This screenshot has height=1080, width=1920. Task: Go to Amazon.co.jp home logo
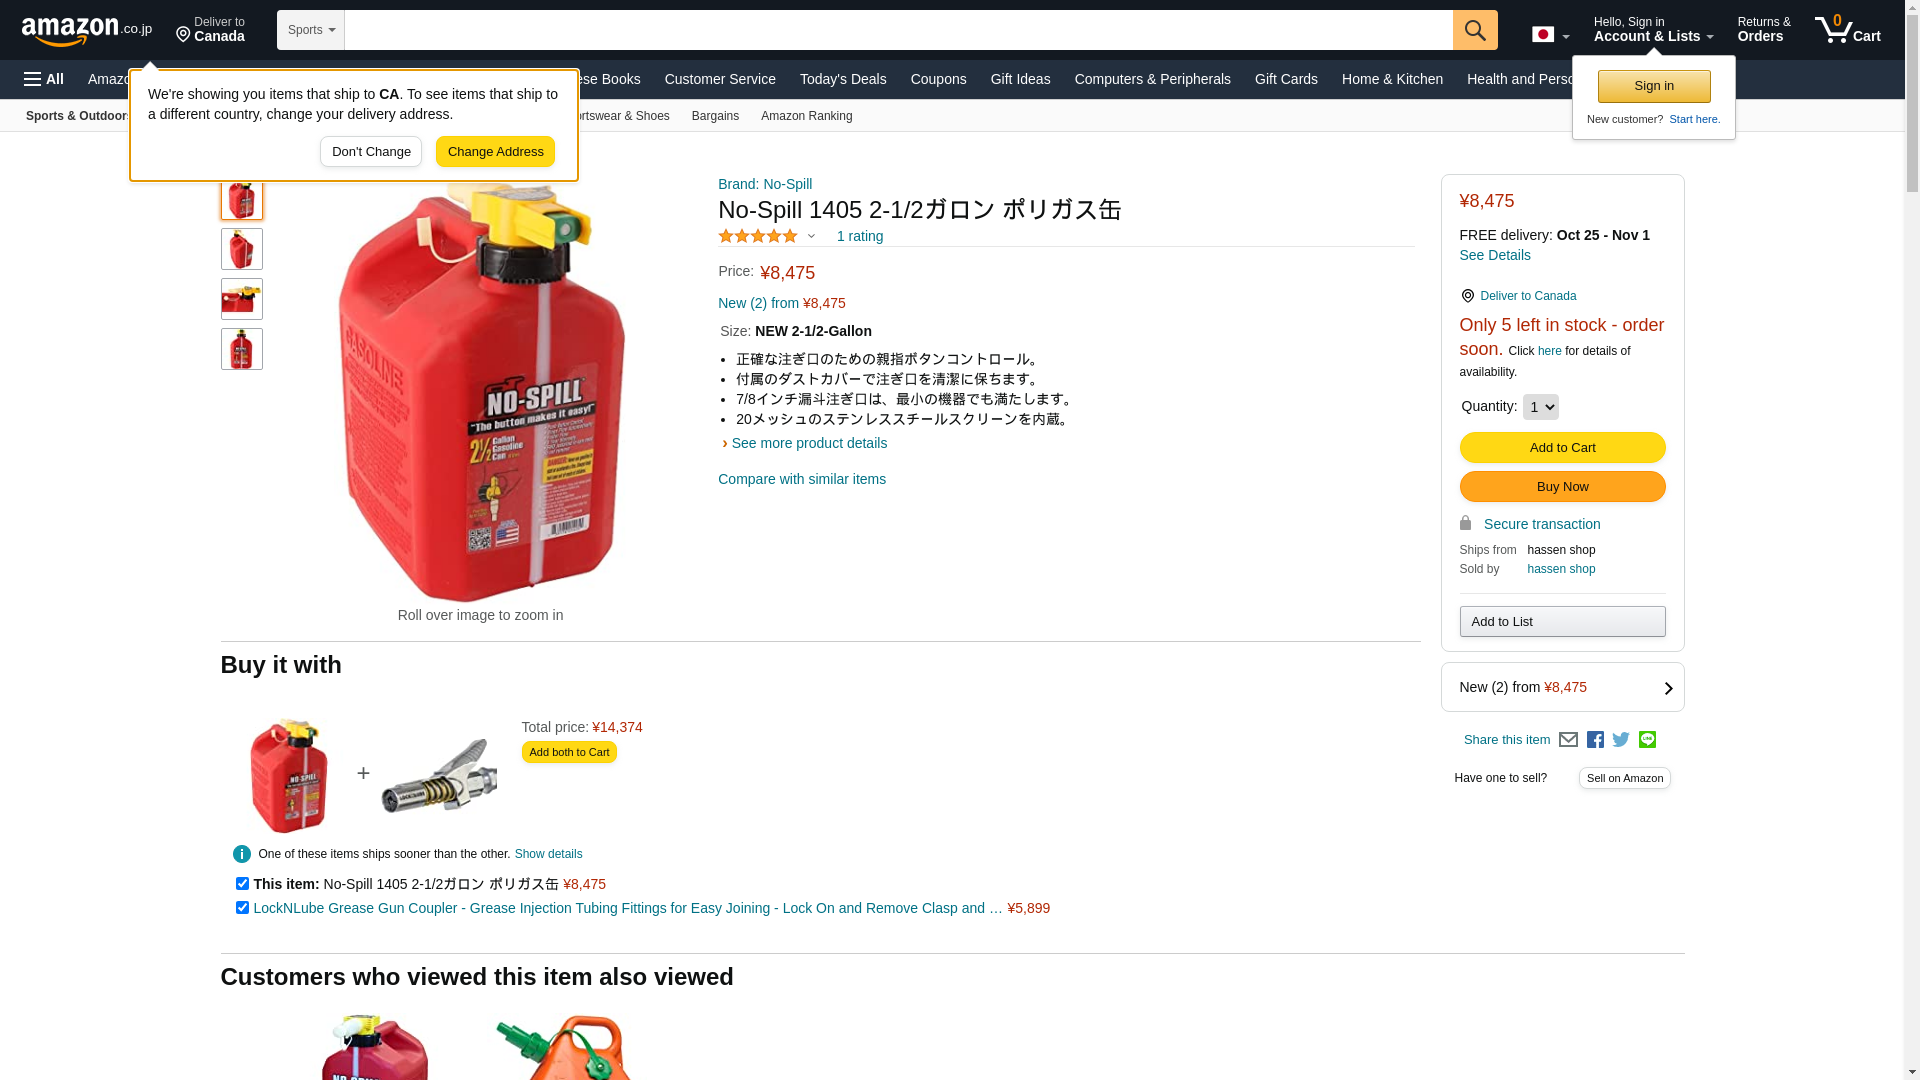[x=87, y=30]
